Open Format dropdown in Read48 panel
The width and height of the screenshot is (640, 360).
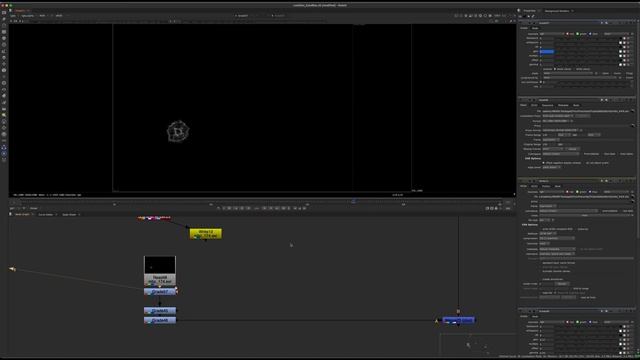click(557, 121)
